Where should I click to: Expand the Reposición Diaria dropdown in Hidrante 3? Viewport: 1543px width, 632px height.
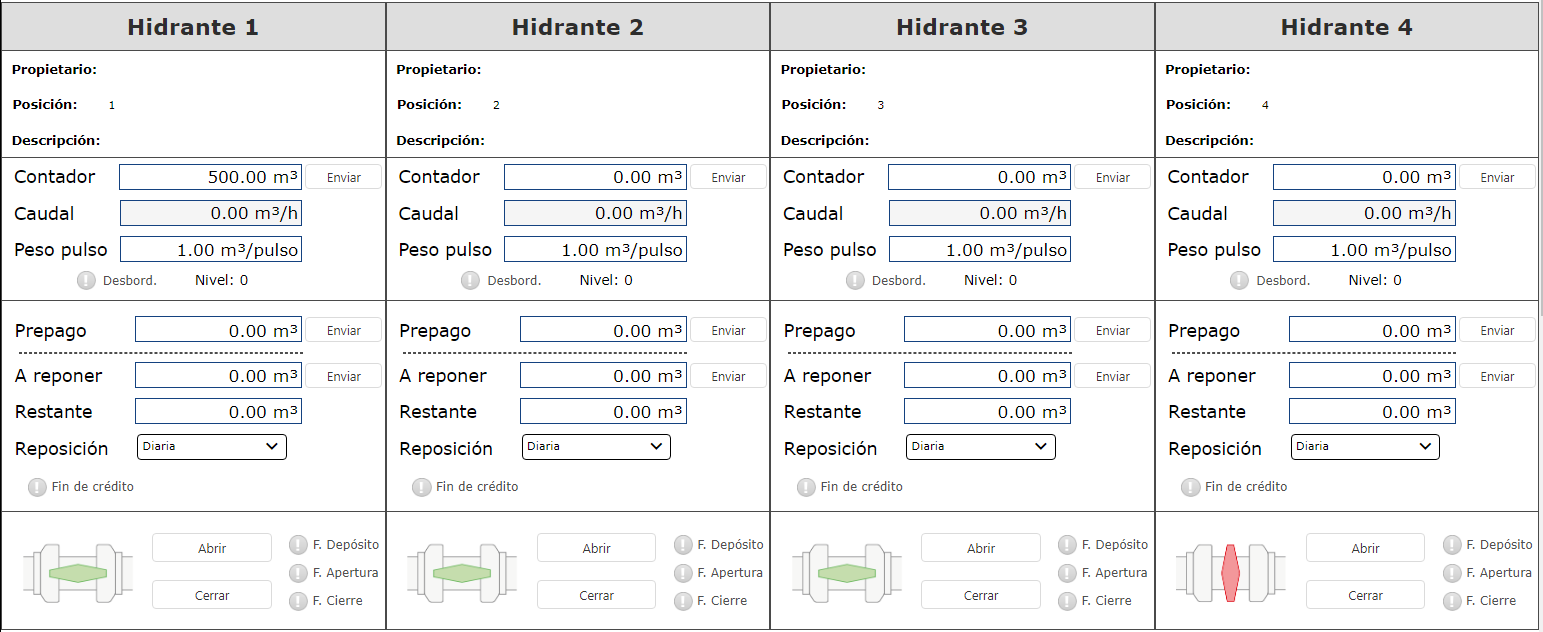pos(980,447)
